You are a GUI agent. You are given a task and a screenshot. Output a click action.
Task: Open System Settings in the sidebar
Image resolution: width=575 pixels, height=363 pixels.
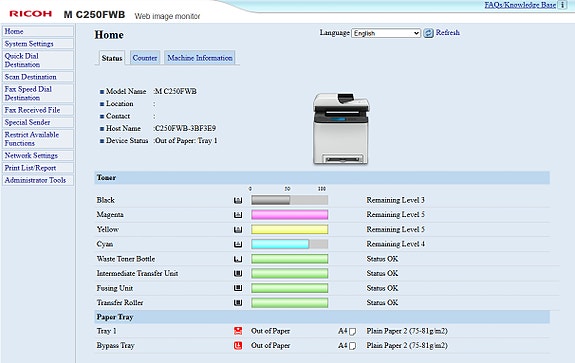(x=38, y=44)
